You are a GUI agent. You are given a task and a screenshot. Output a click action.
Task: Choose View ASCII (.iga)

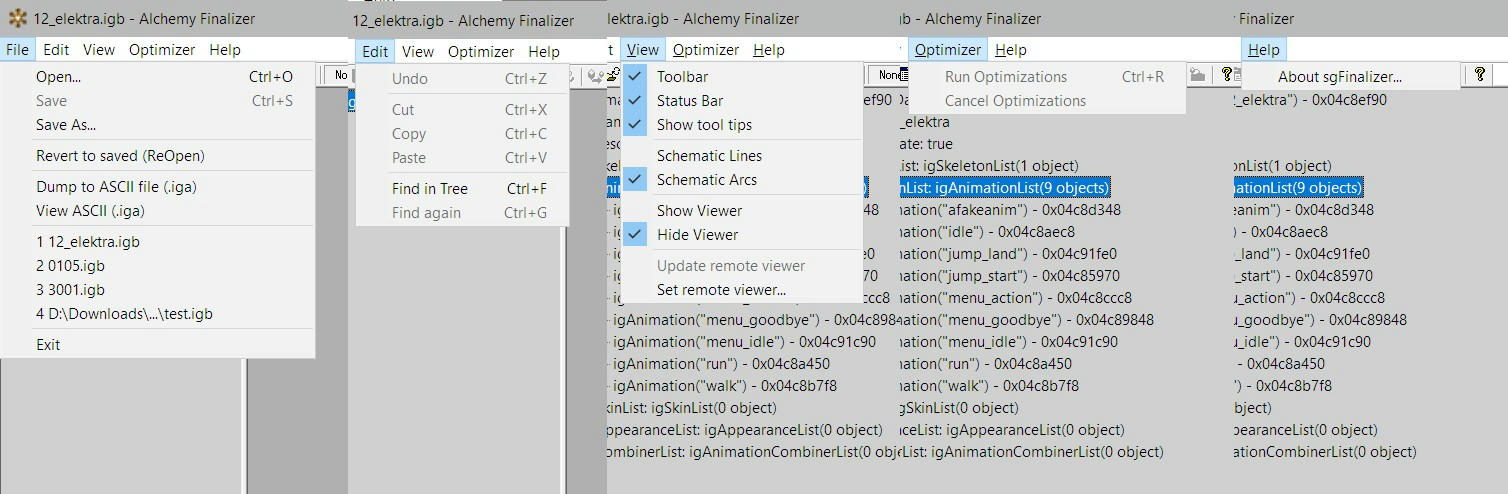coord(158,211)
